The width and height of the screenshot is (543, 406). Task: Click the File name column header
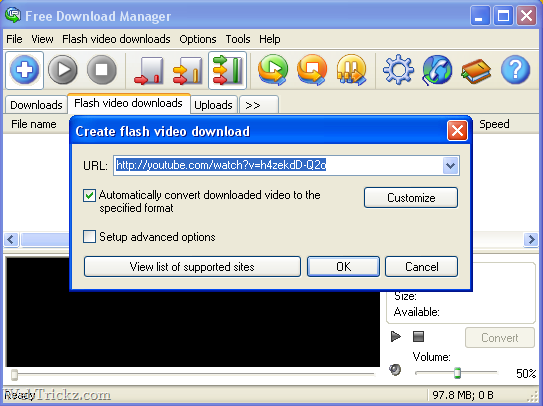point(34,124)
